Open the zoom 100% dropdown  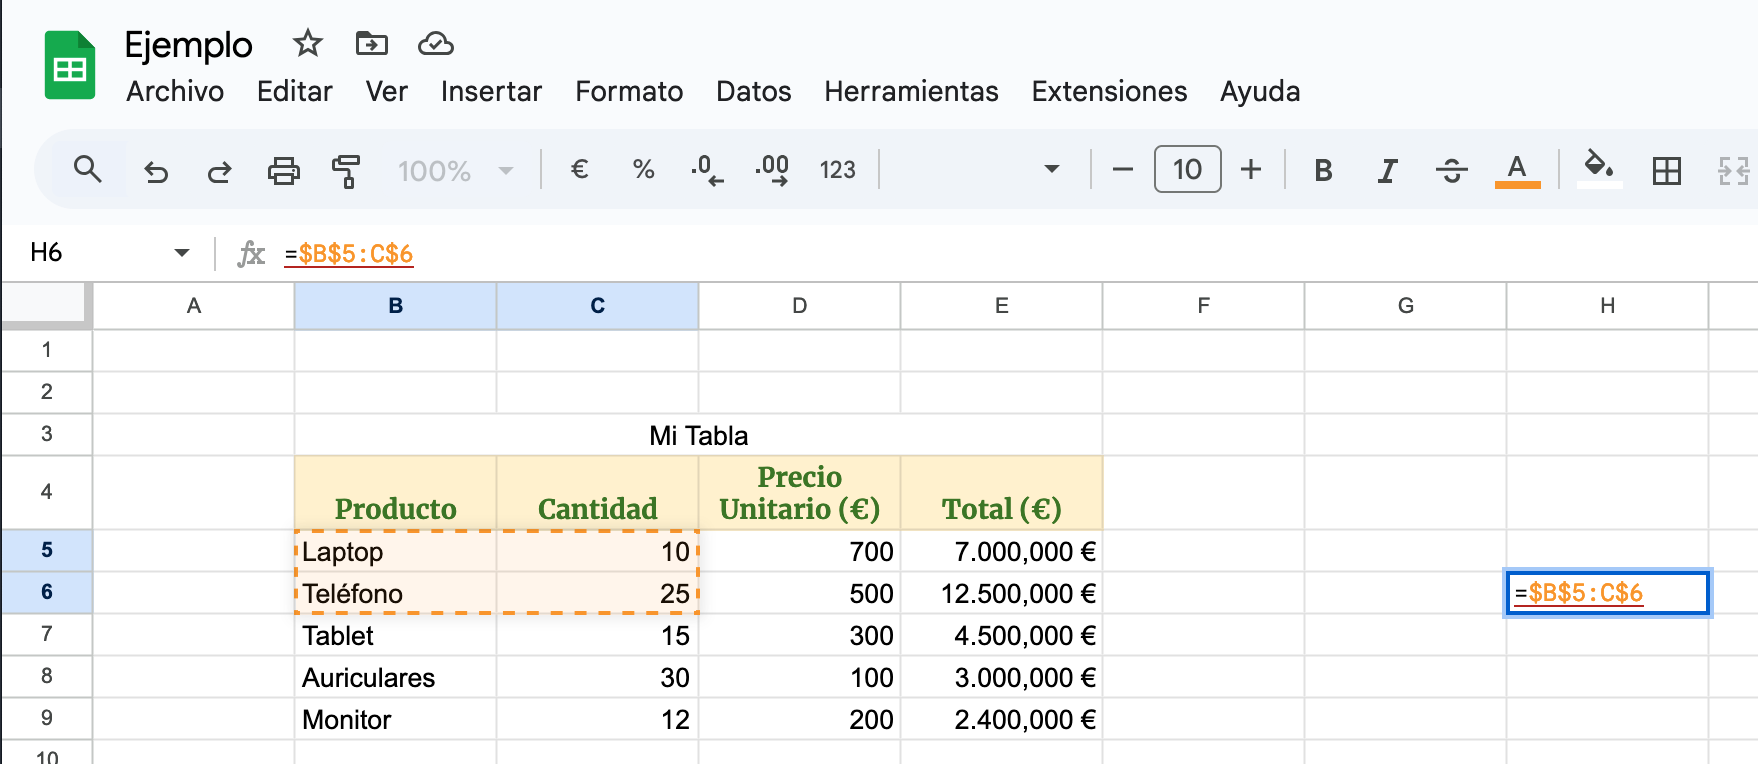pos(455,171)
